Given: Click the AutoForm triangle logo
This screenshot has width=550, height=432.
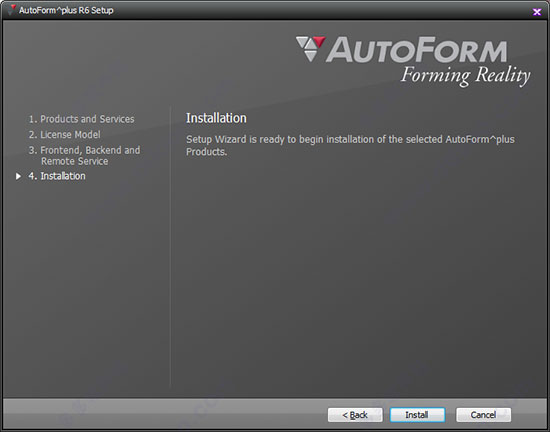Looking at the screenshot, I should [310, 48].
